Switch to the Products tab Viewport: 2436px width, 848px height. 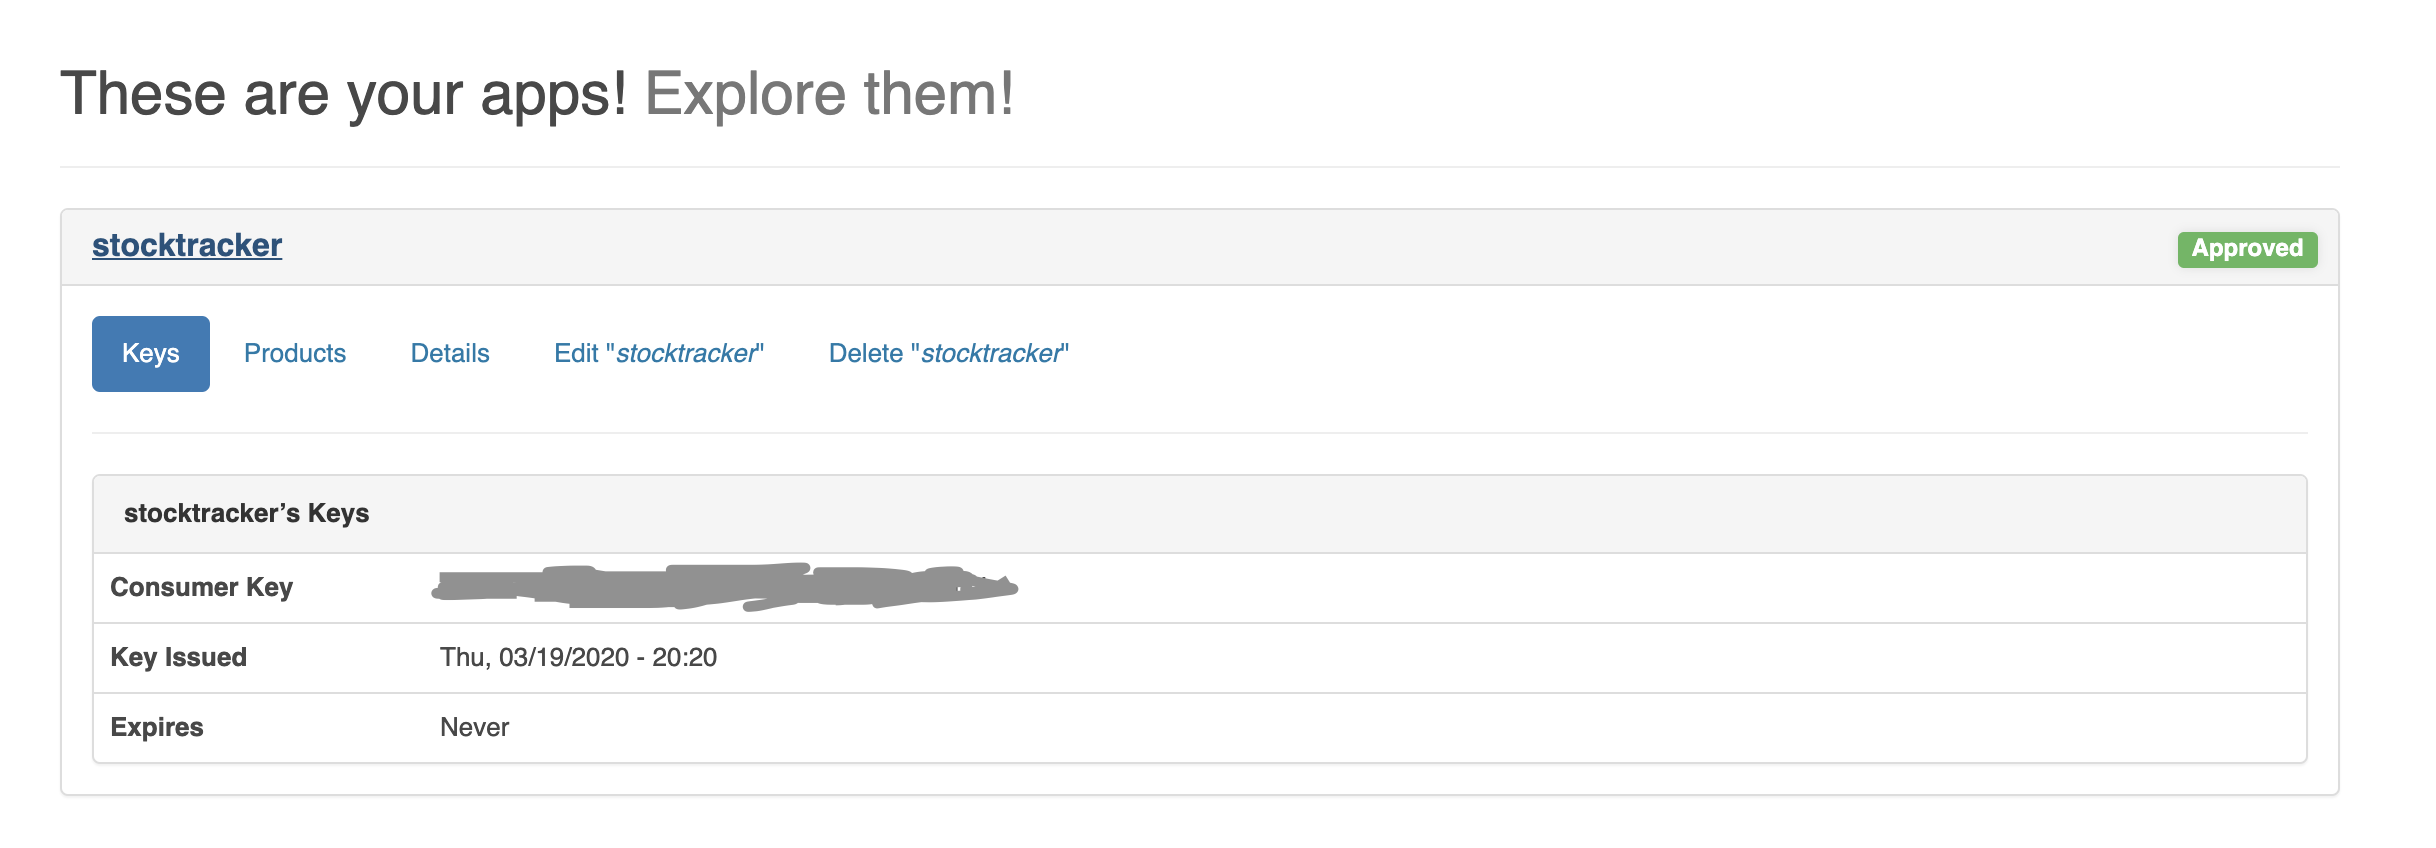click(295, 352)
